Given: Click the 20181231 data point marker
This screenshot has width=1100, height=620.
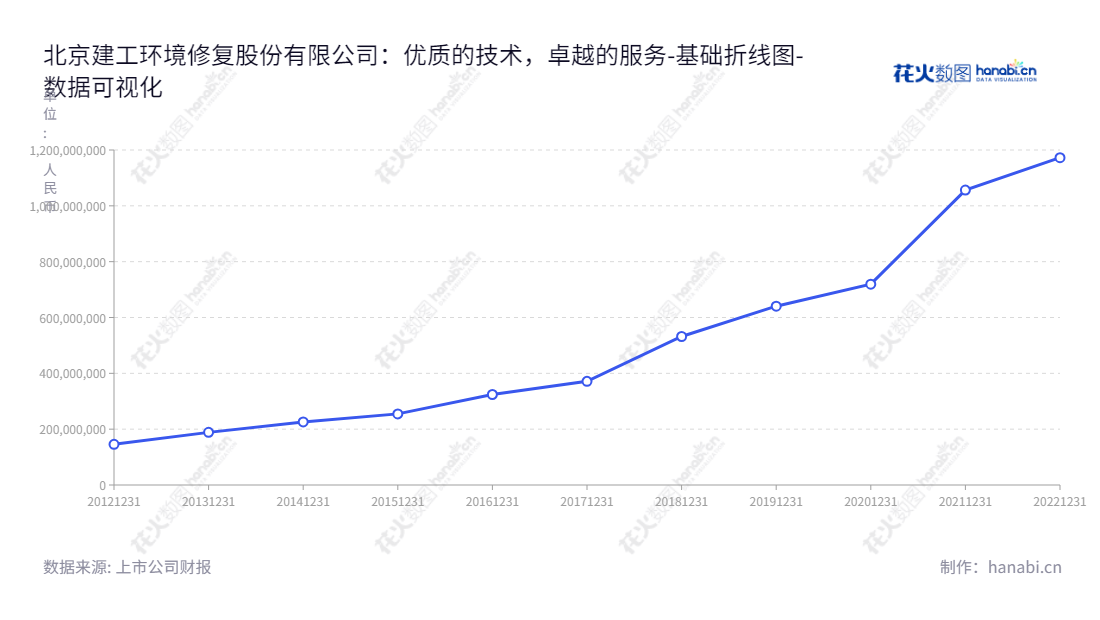Looking at the screenshot, I should (x=681, y=337).
